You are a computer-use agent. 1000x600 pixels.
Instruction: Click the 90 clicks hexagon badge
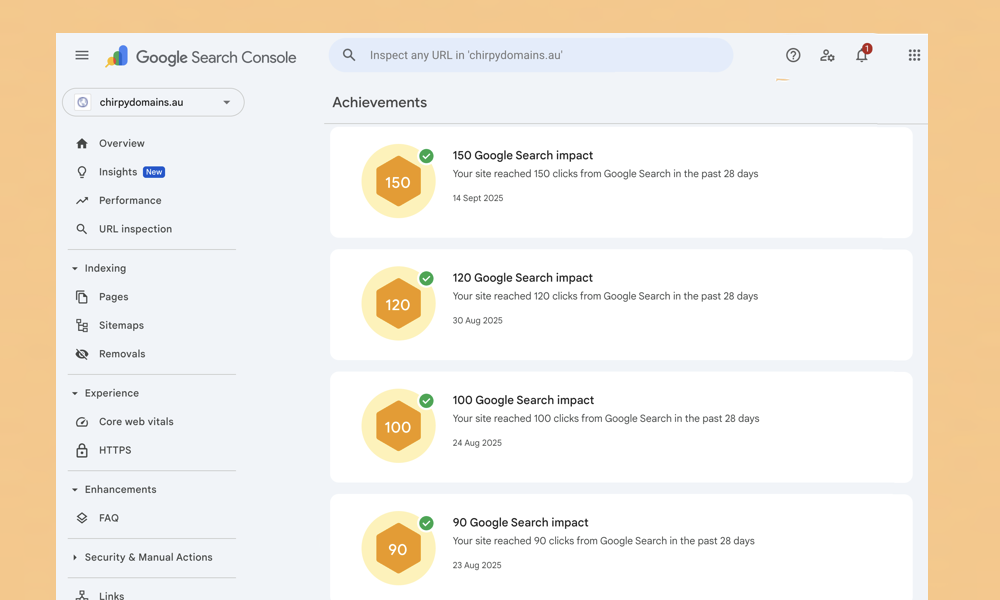(x=398, y=549)
